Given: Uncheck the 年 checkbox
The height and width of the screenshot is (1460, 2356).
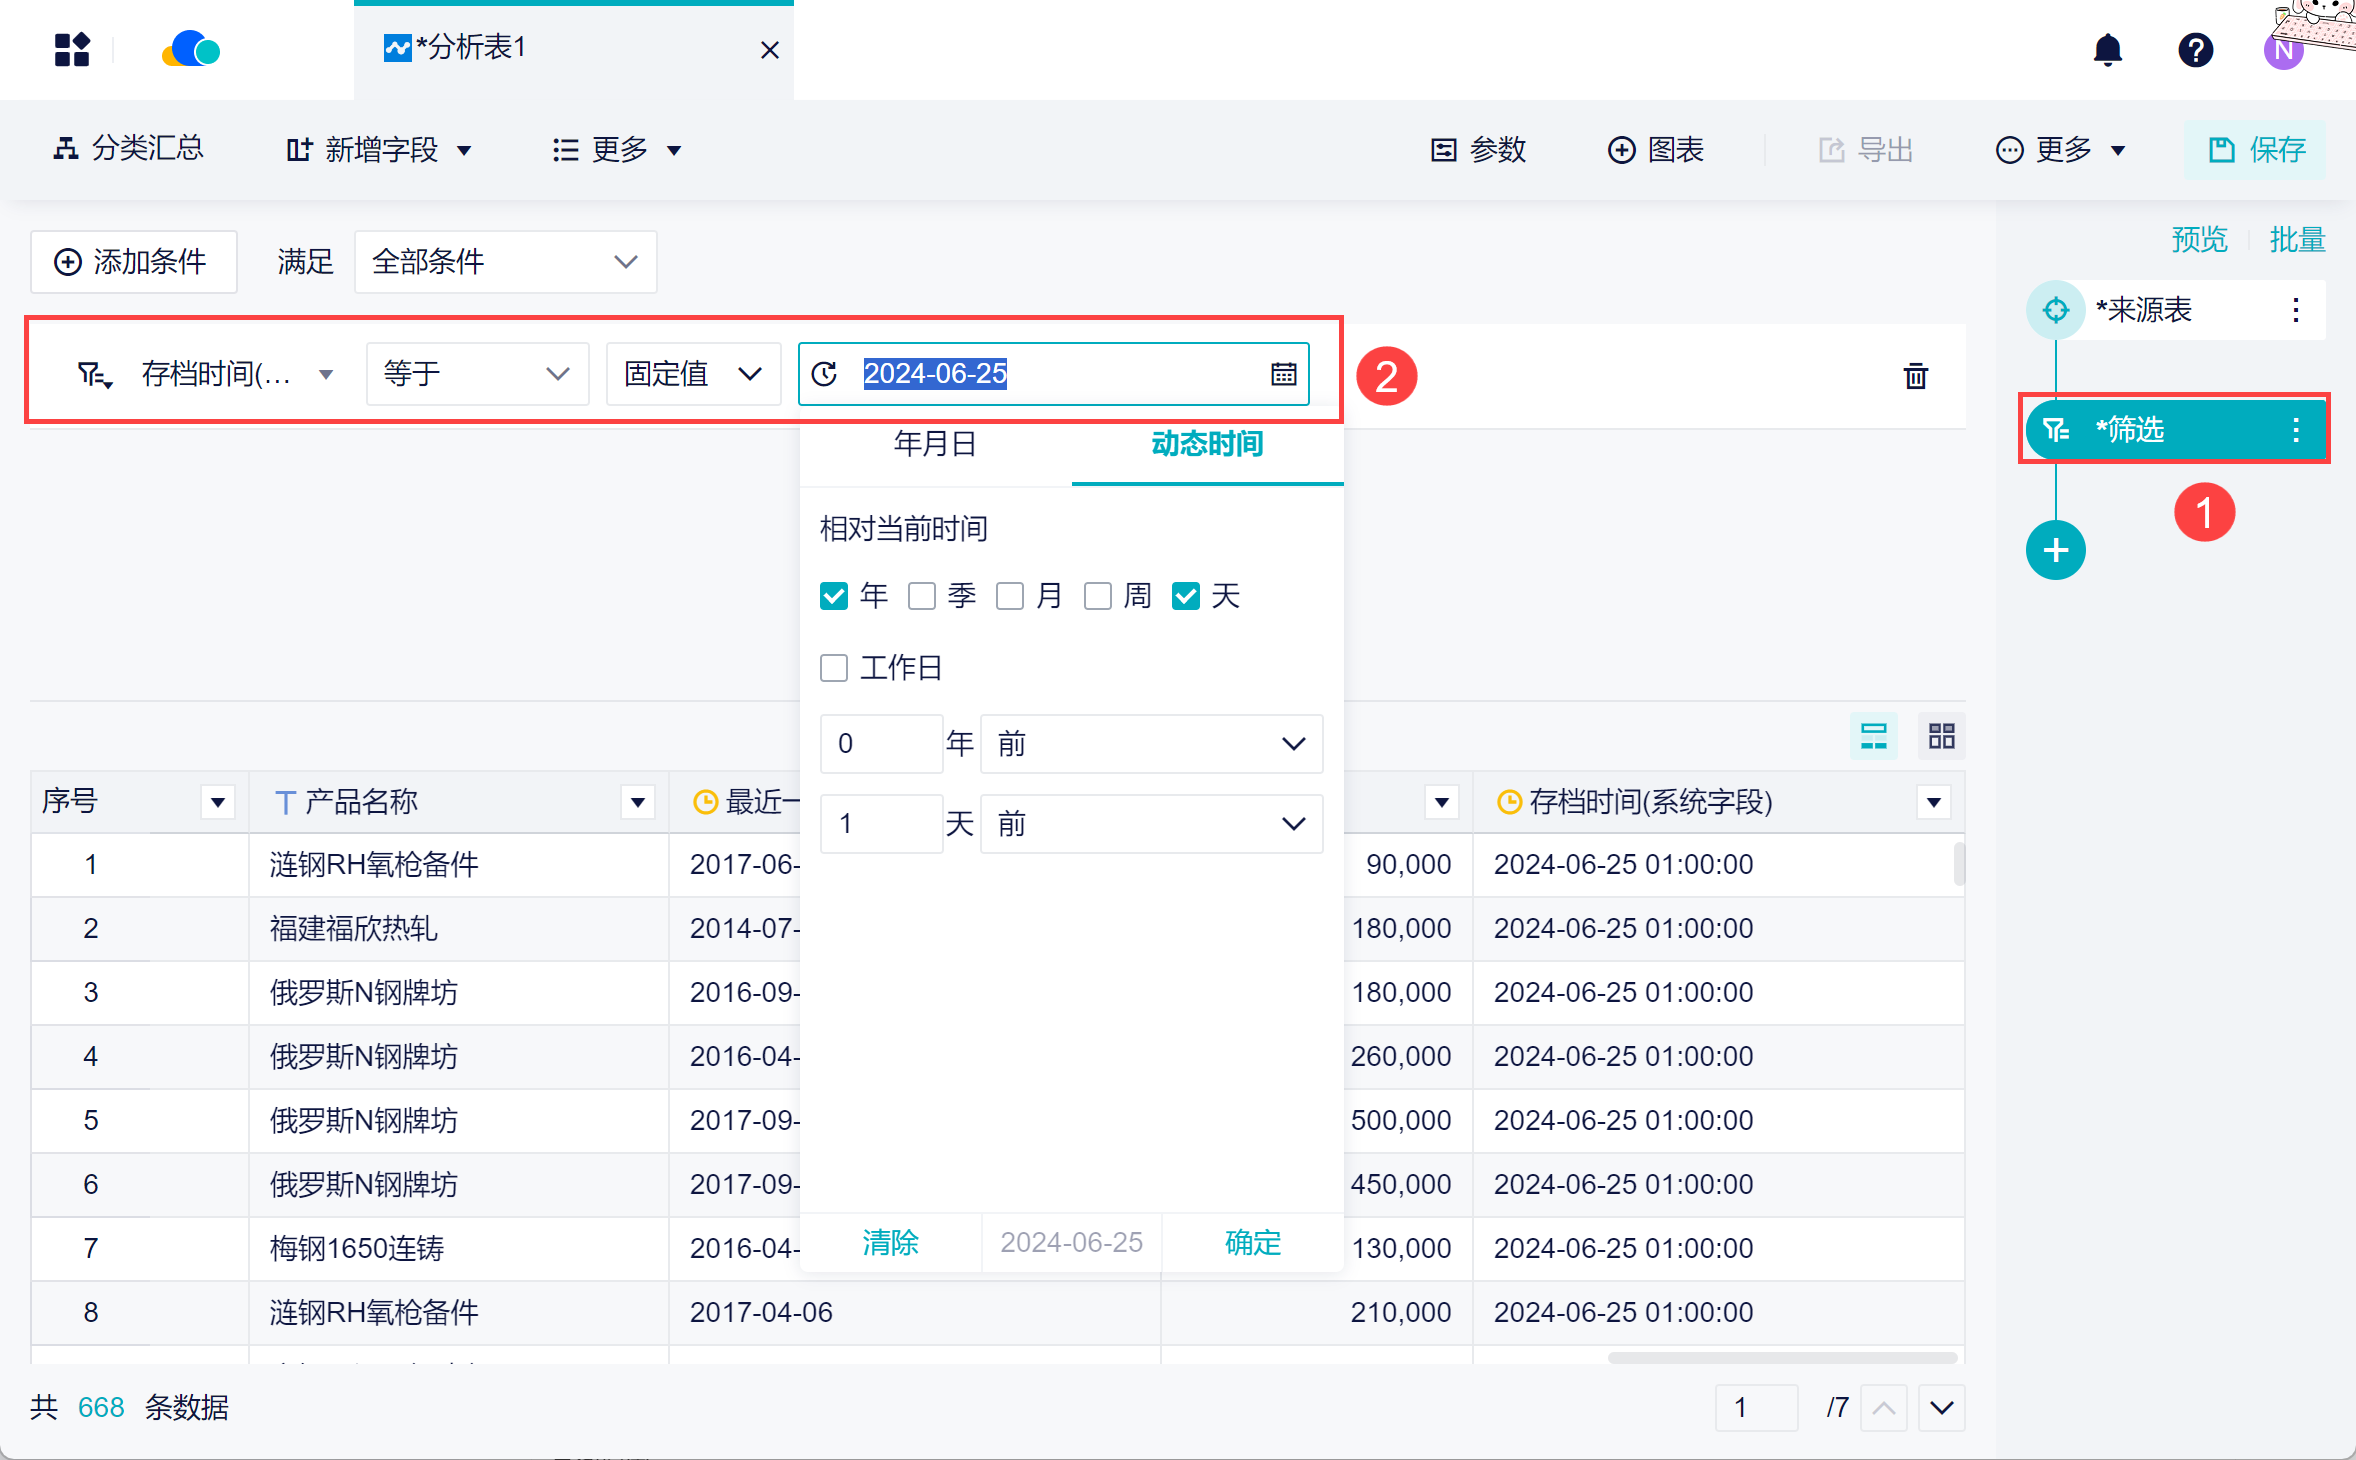Looking at the screenshot, I should point(833,596).
